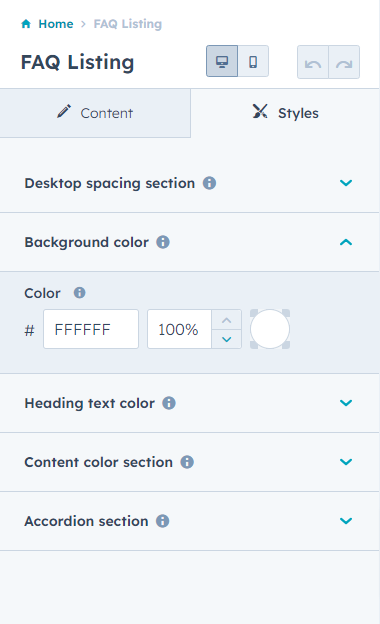This screenshot has height=624, width=380.
Task: Decrease opacity with down stepper arrow
Action: pos(226,339)
